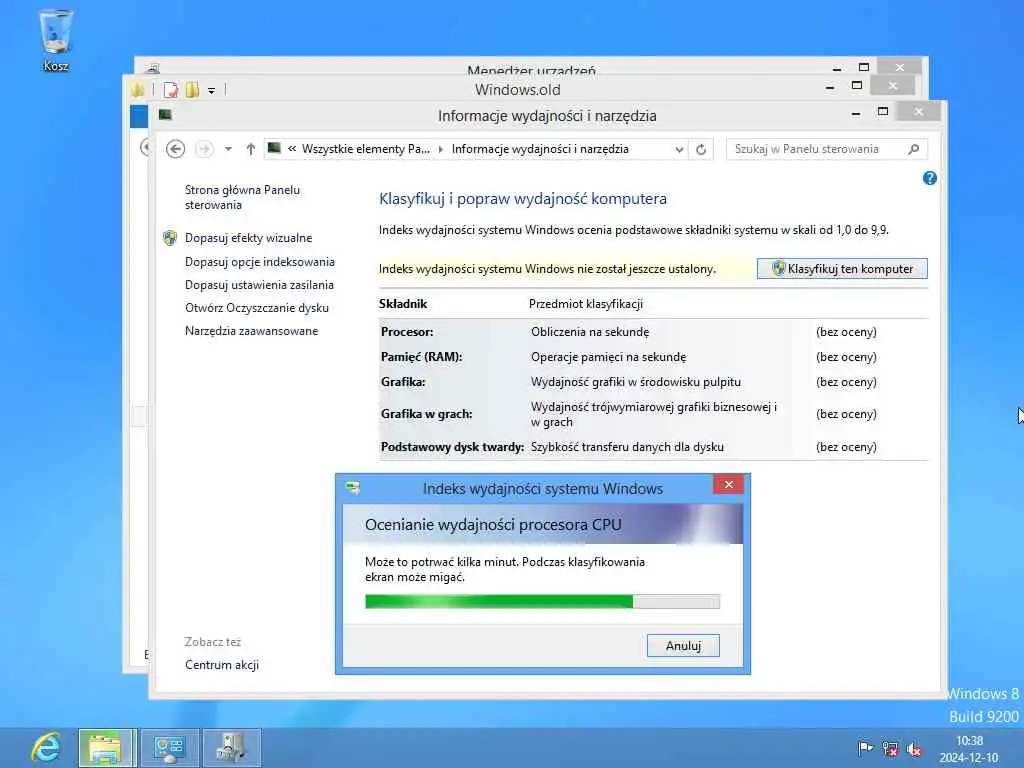Click the search magnifier icon
Screen dimensions: 1024x768
(x=914, y=149)
